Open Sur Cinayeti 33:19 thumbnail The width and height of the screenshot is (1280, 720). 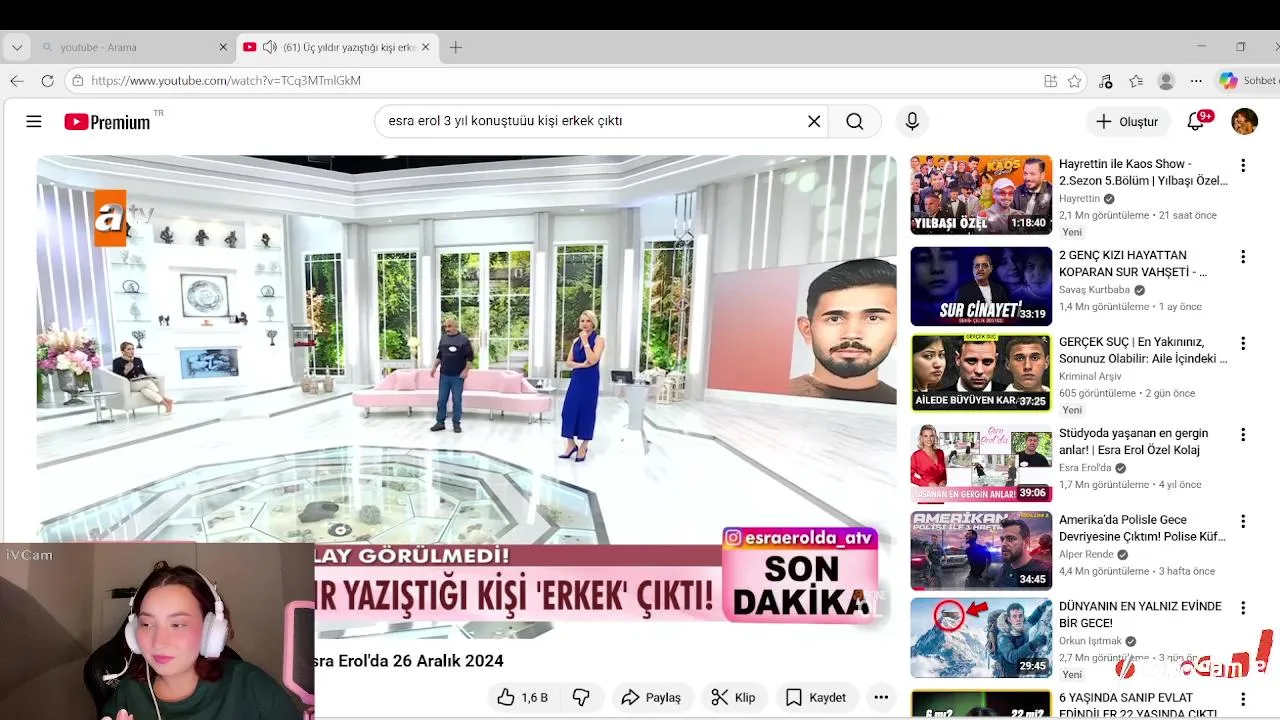click(x=981, y=286)
